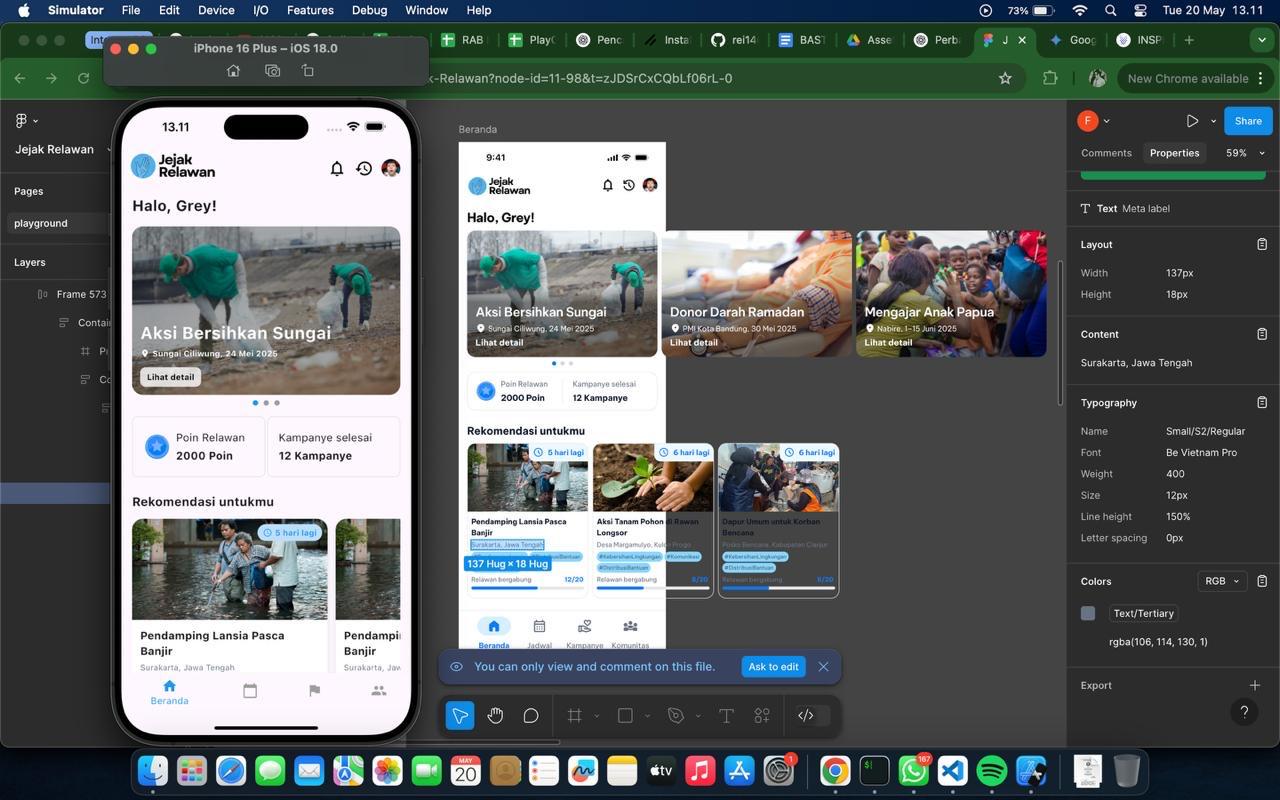Tap Lihat detail button in simulator
The width and height of the screenshot is (1280, 800).
(171, 377)
